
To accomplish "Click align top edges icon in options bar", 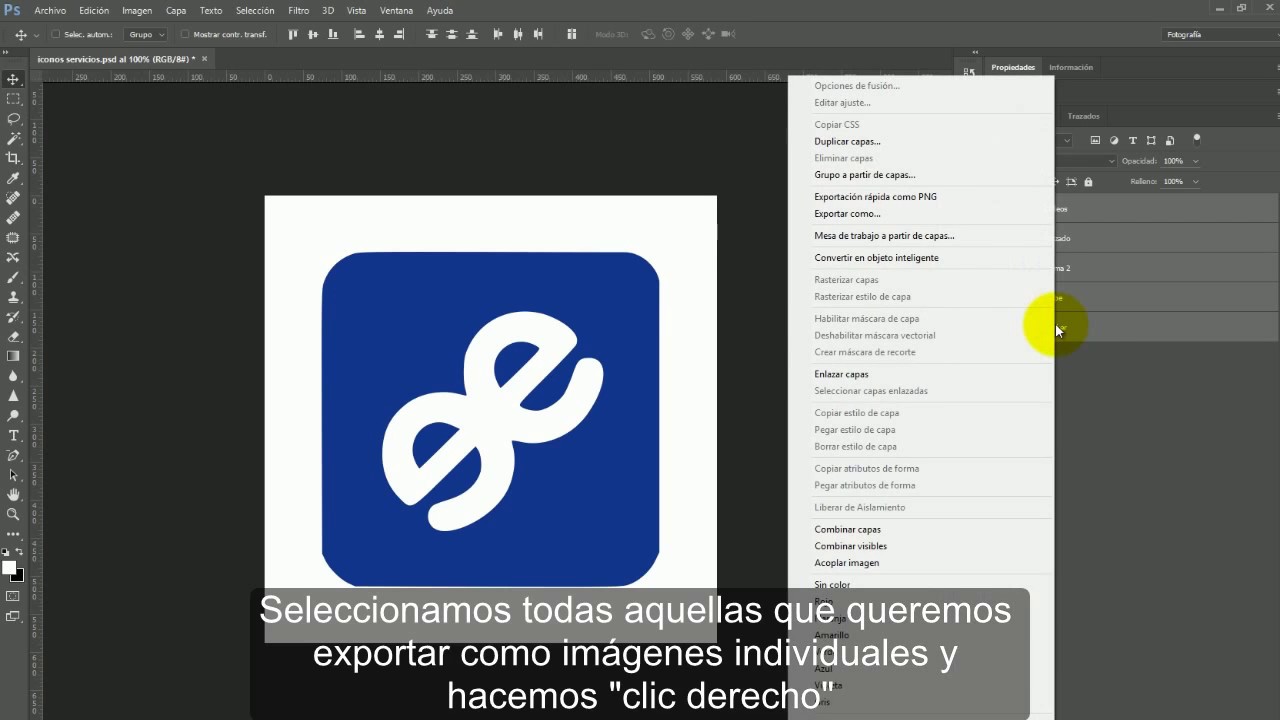I will pyautogui.click(x=293, y=34).
